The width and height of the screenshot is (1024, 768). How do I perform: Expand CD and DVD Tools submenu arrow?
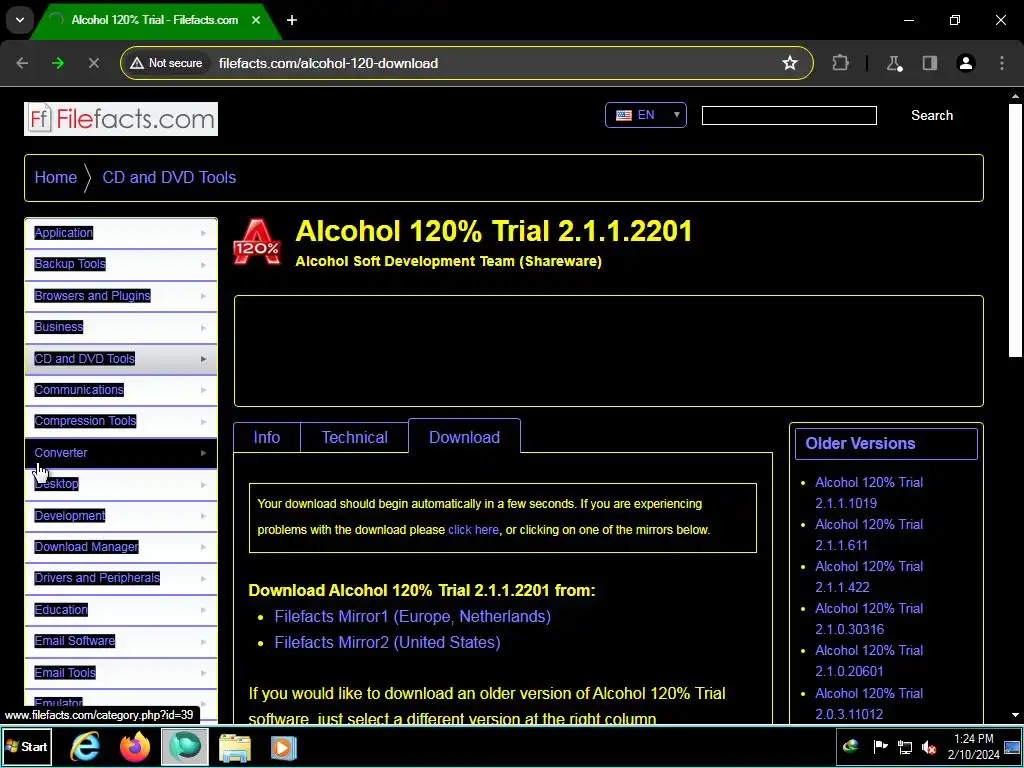click(x=204, y=359)
